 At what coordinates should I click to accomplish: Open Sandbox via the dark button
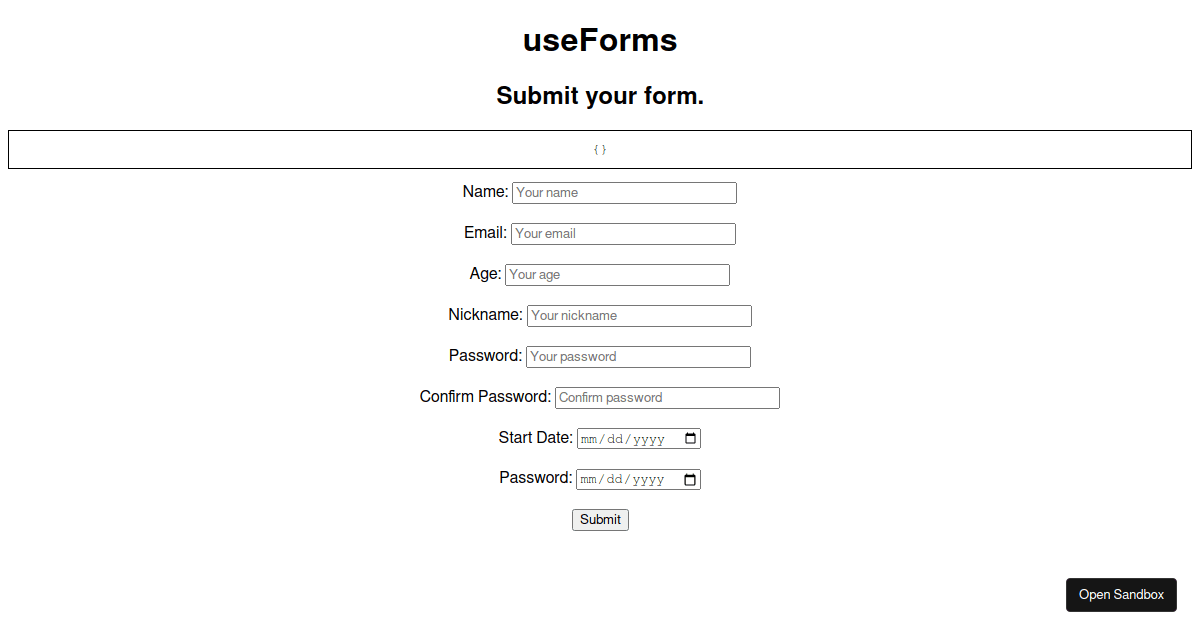click(1121, 594)
